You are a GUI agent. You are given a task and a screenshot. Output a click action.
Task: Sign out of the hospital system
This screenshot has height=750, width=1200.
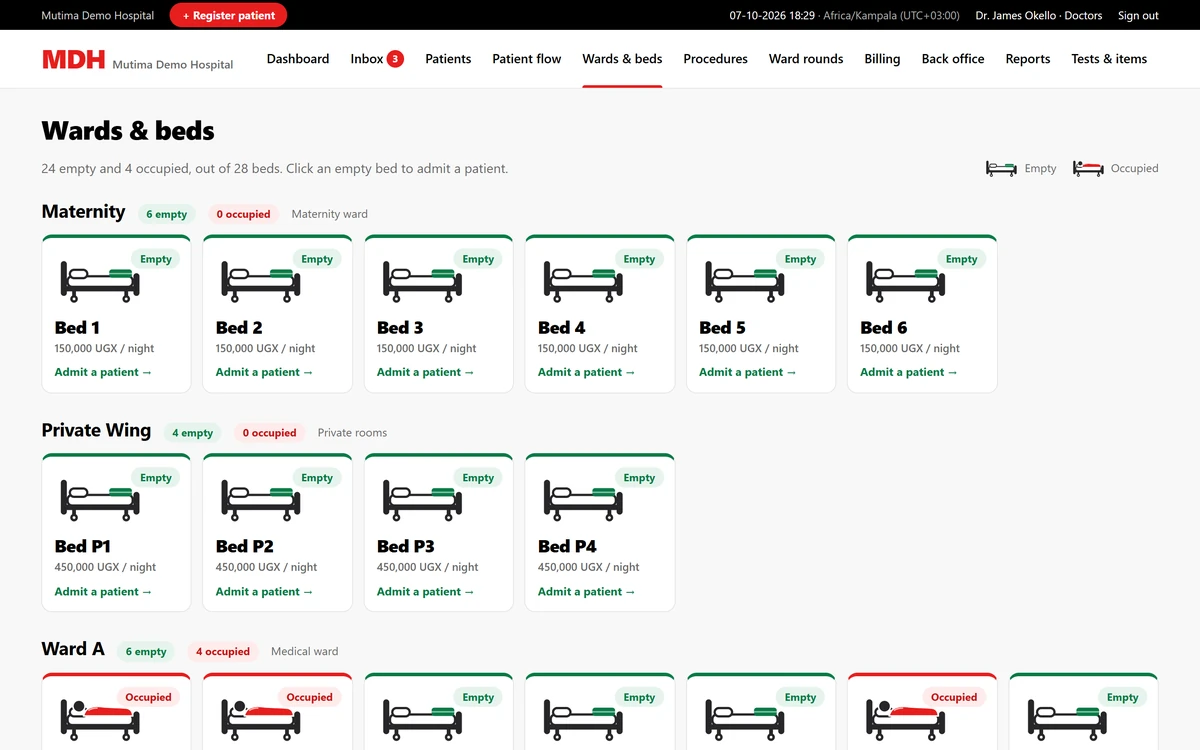coord(1138,15)
